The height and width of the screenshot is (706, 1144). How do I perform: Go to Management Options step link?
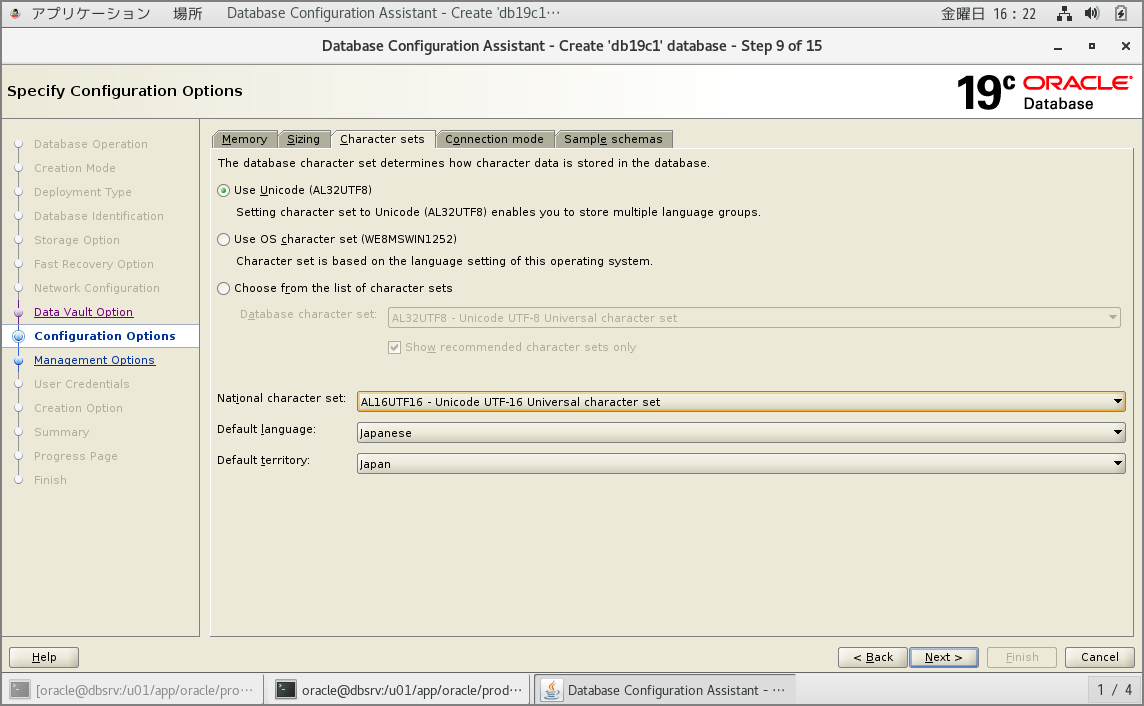click(x=94, y=360)
